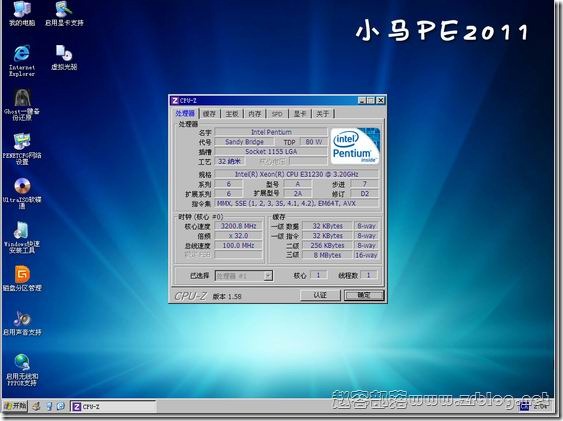Click the 工艺 32 纳米 value
This screenshot has height=421, width=563.
click(229, 161)
